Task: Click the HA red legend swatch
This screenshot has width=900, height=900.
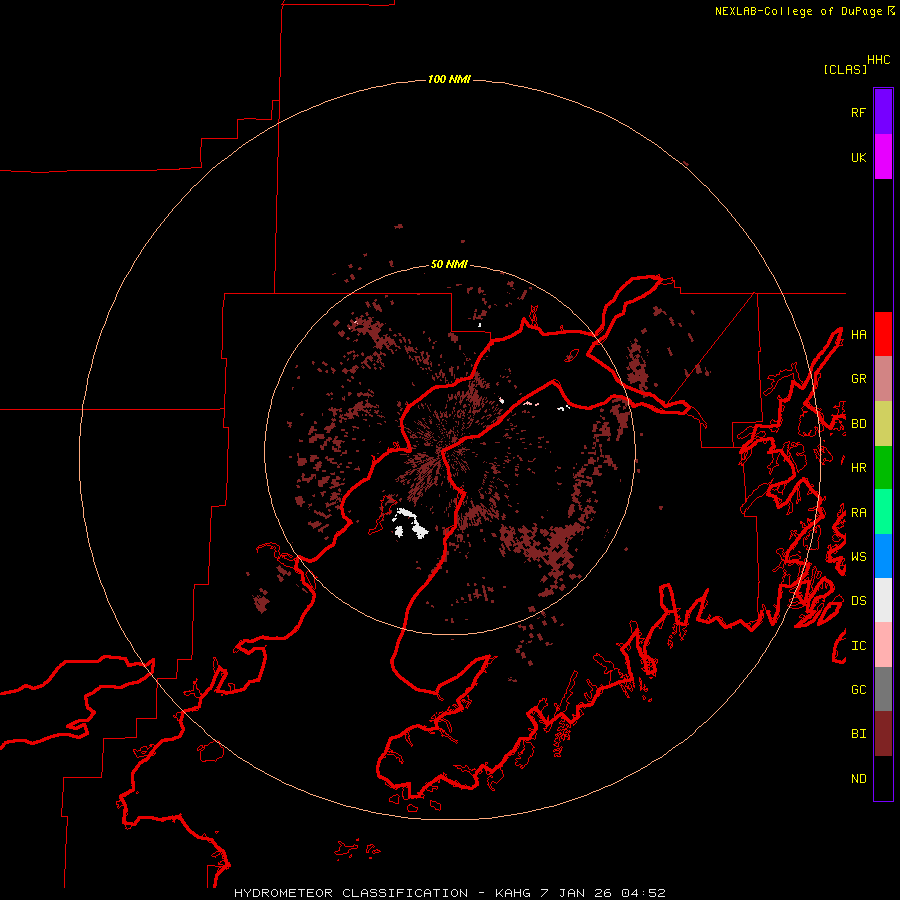Action: (x=883, y=334)
